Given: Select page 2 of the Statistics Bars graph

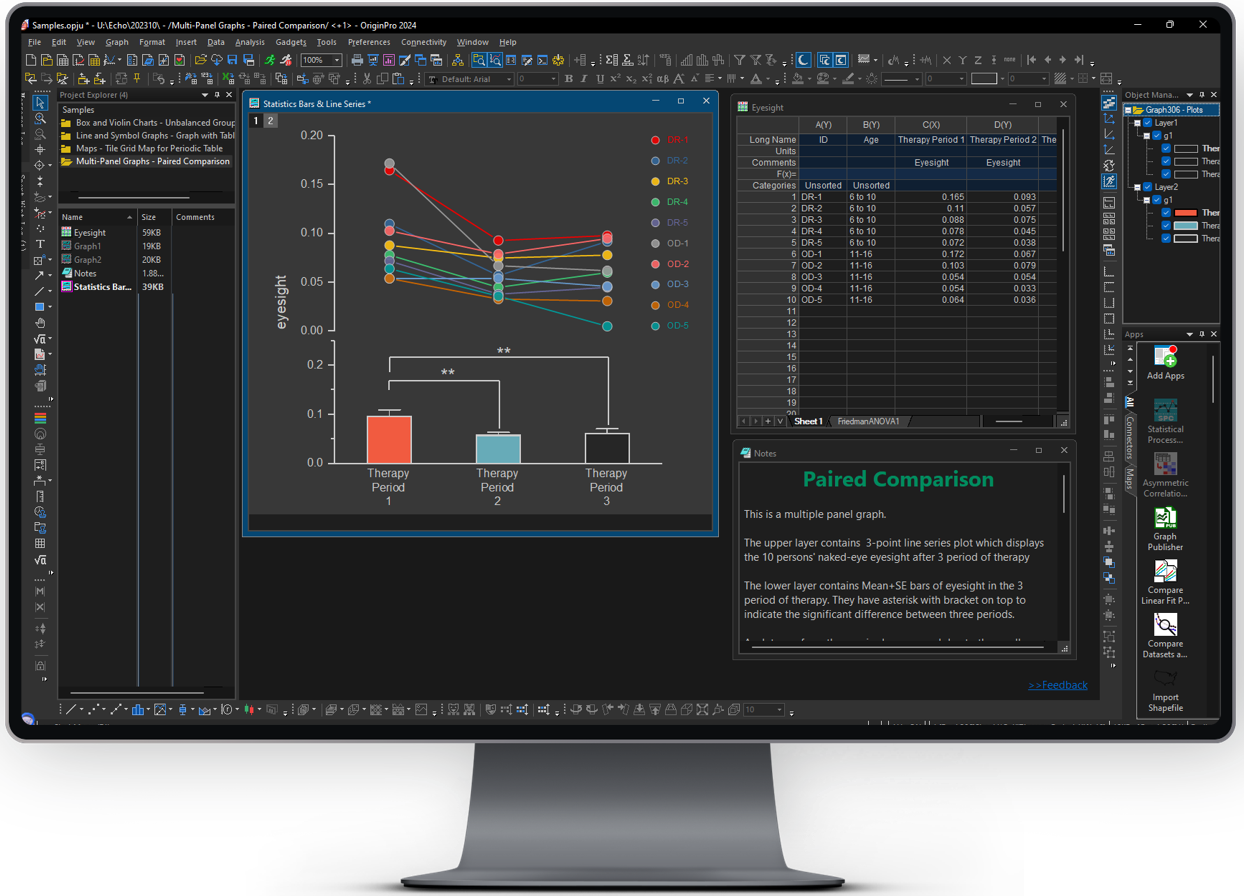Looking at the screenshot, I should tap(268, 119).
